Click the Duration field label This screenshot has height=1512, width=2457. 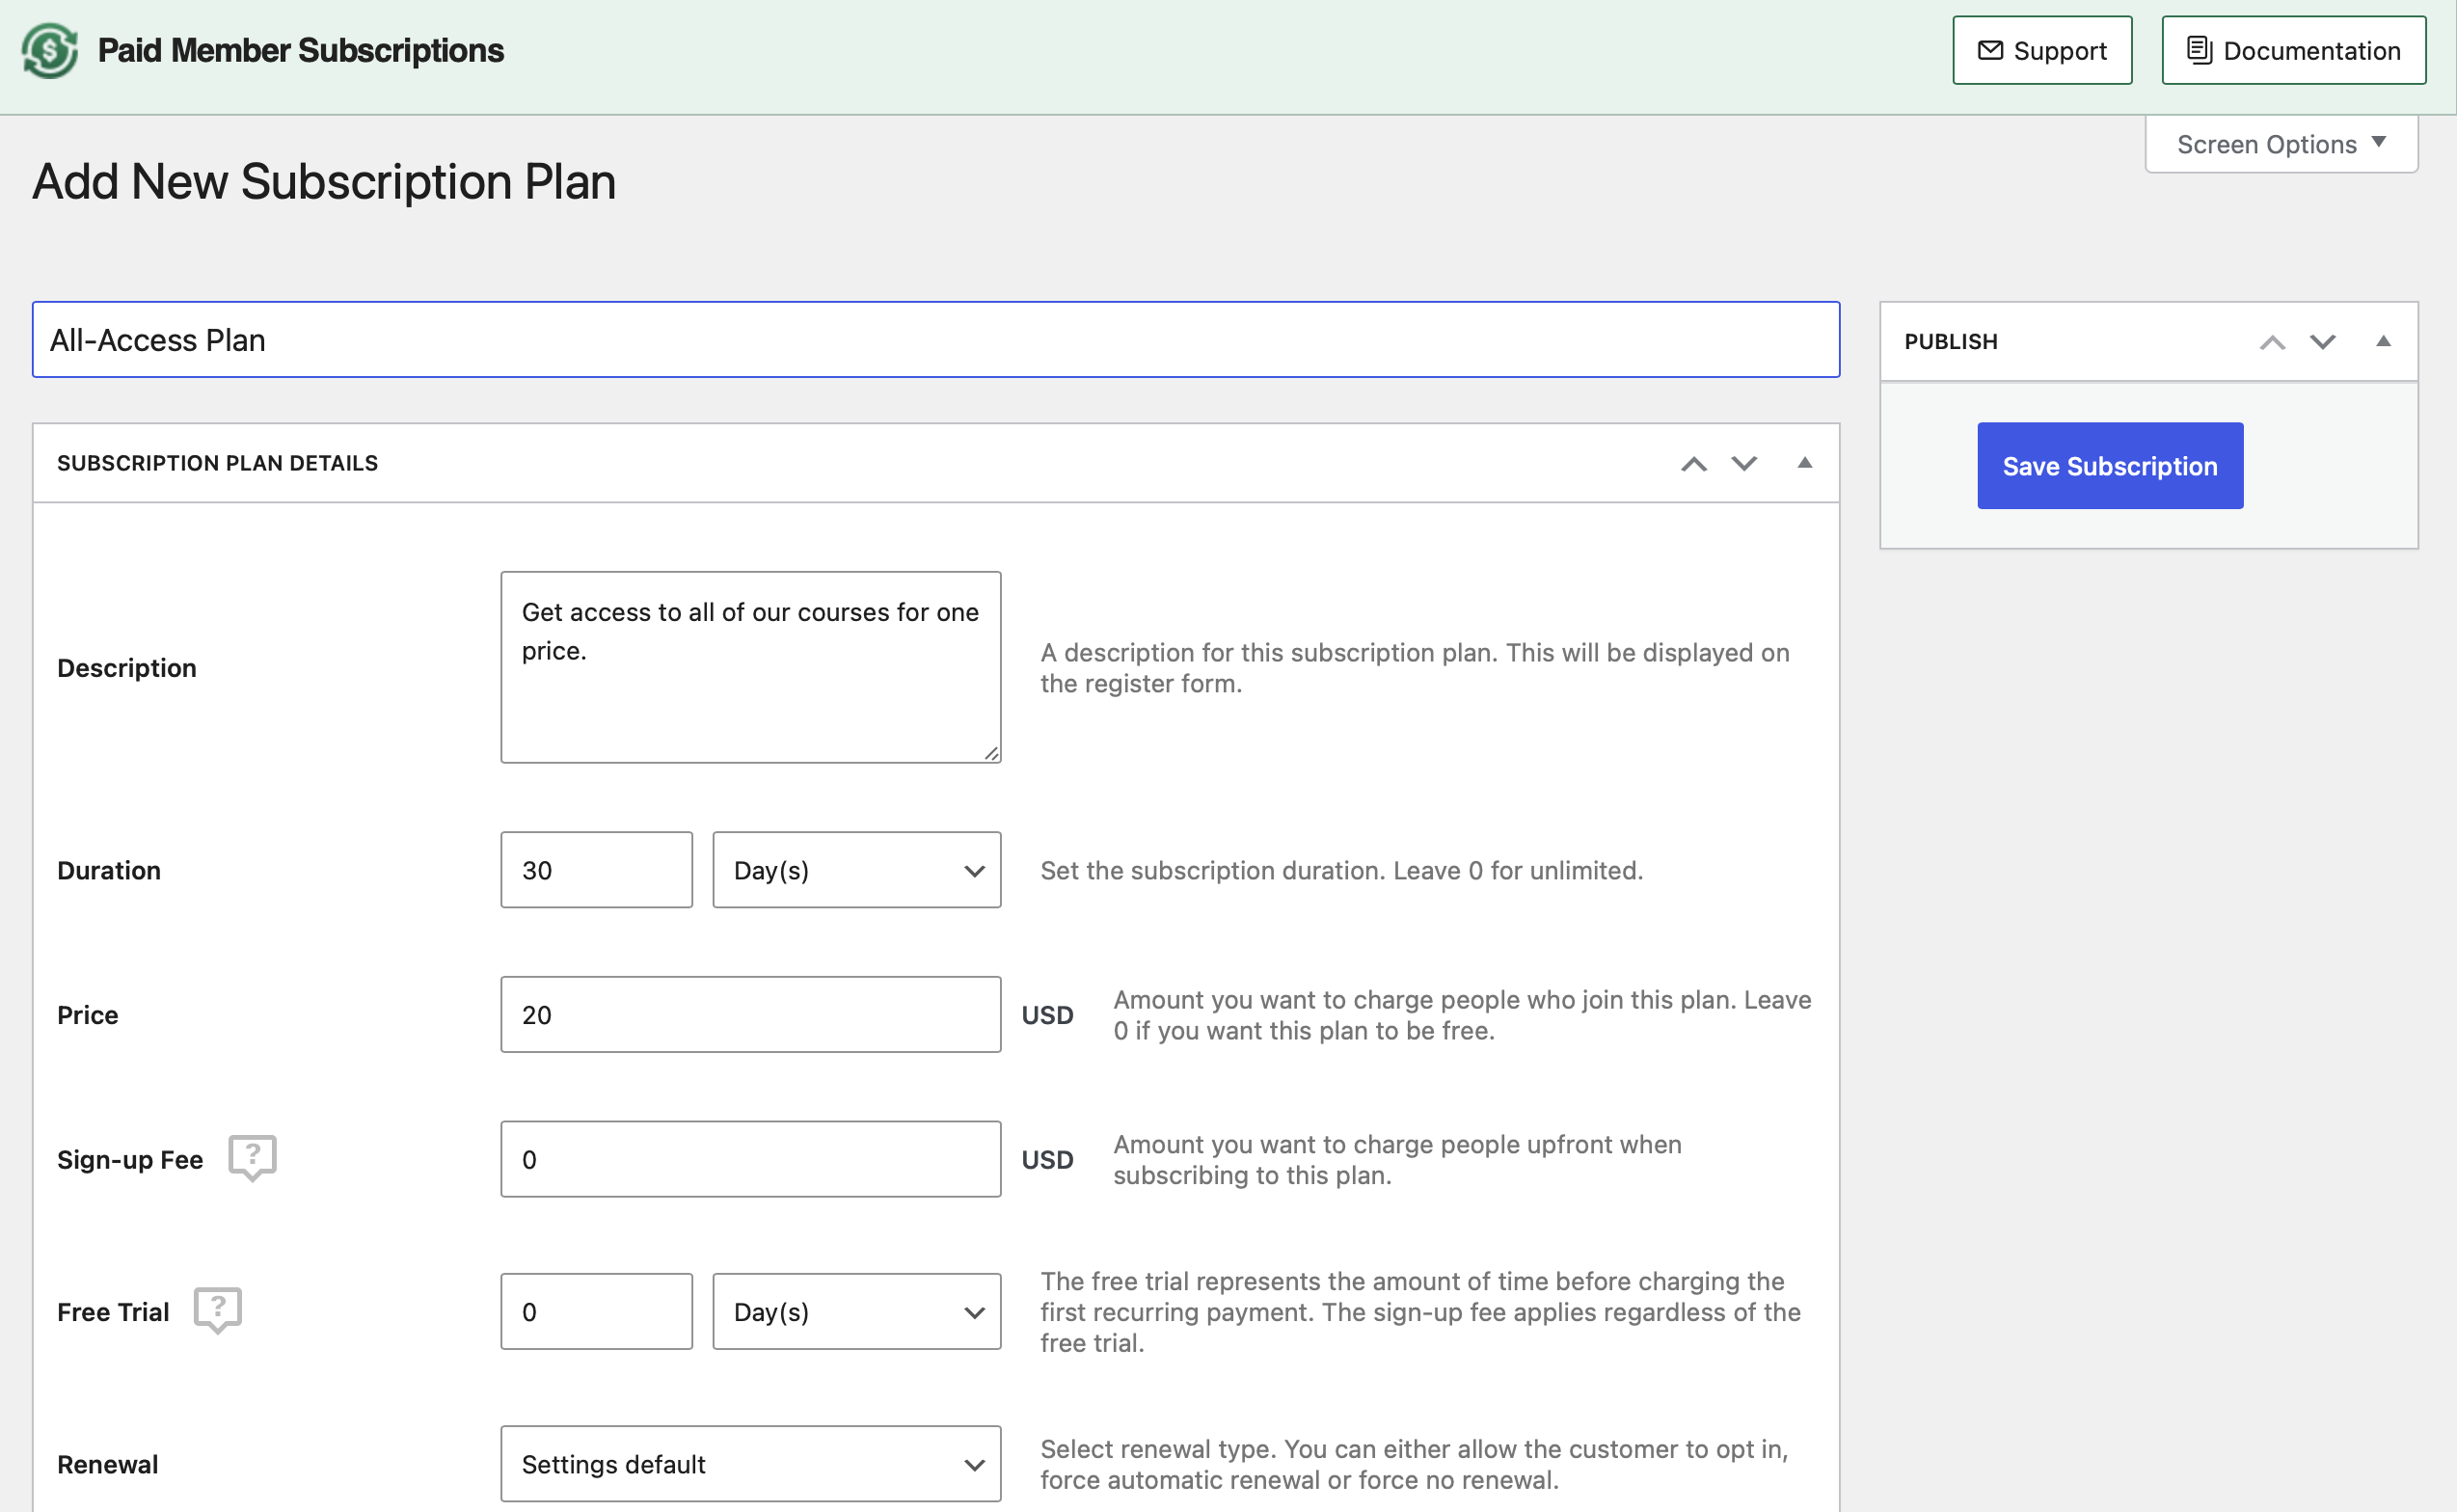tap(108, 870)
